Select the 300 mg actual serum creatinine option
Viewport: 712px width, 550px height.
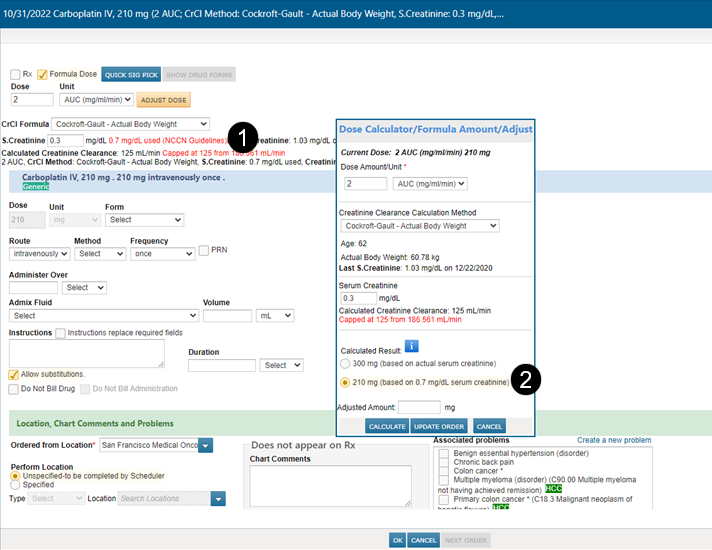click(346, 364)
